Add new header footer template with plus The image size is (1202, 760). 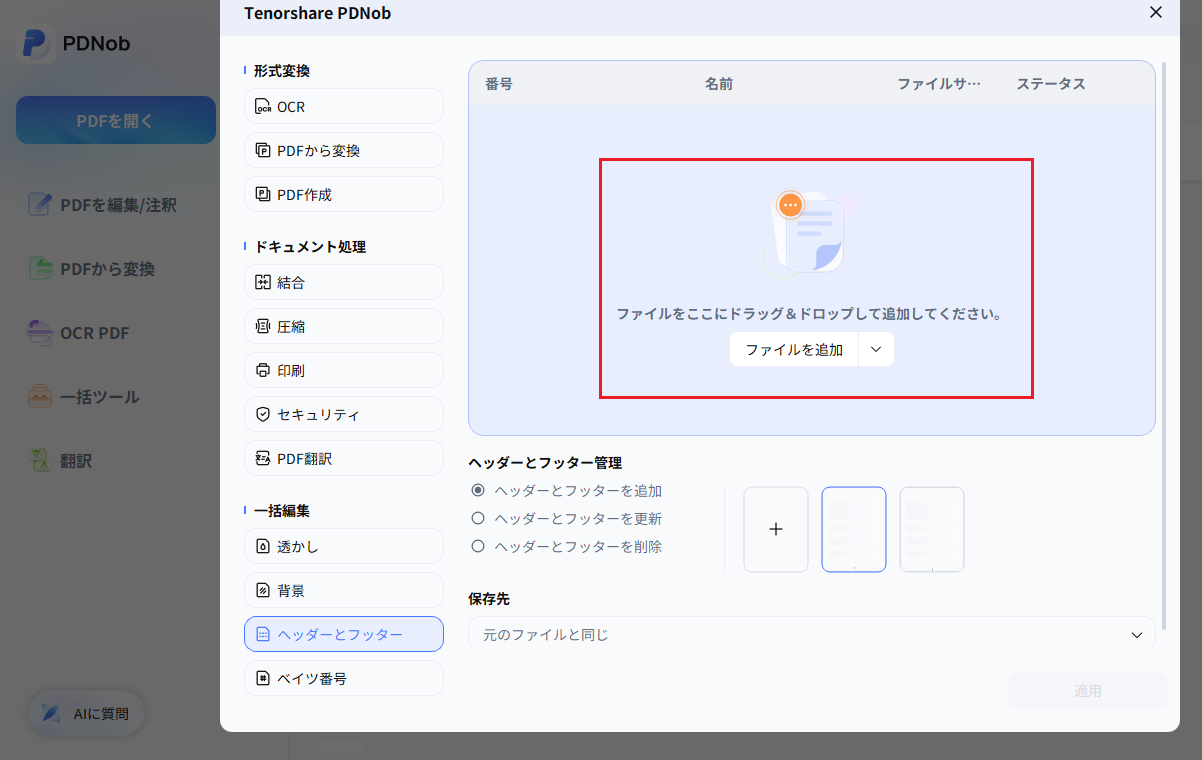coord(776,530)
